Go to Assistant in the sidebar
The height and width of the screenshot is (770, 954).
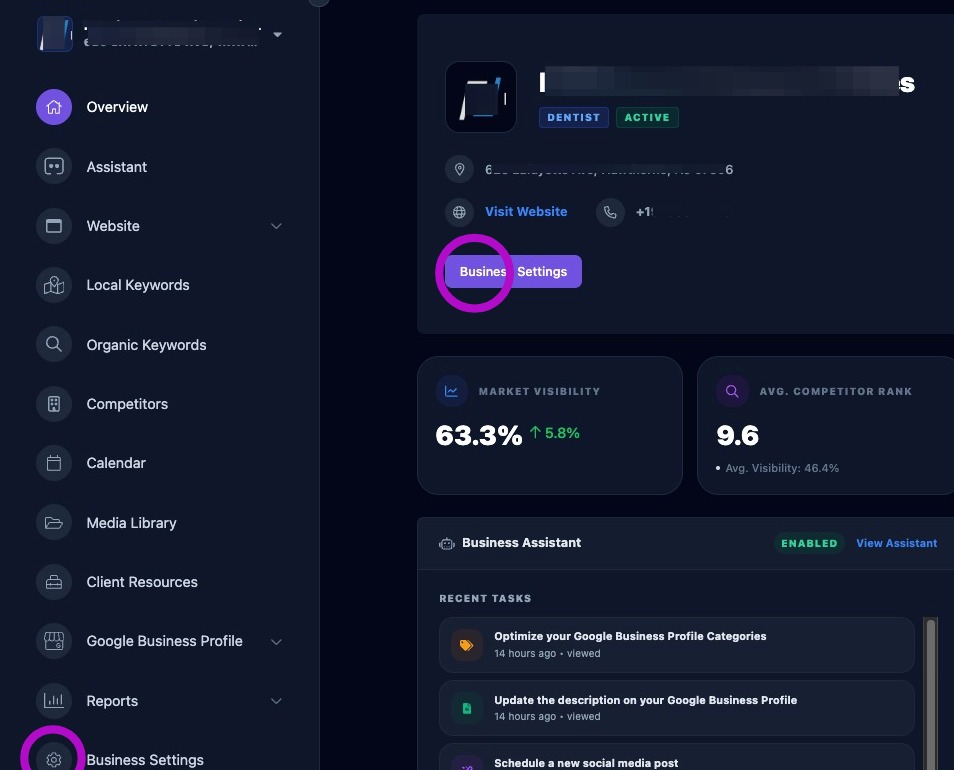tap(117, 167)
